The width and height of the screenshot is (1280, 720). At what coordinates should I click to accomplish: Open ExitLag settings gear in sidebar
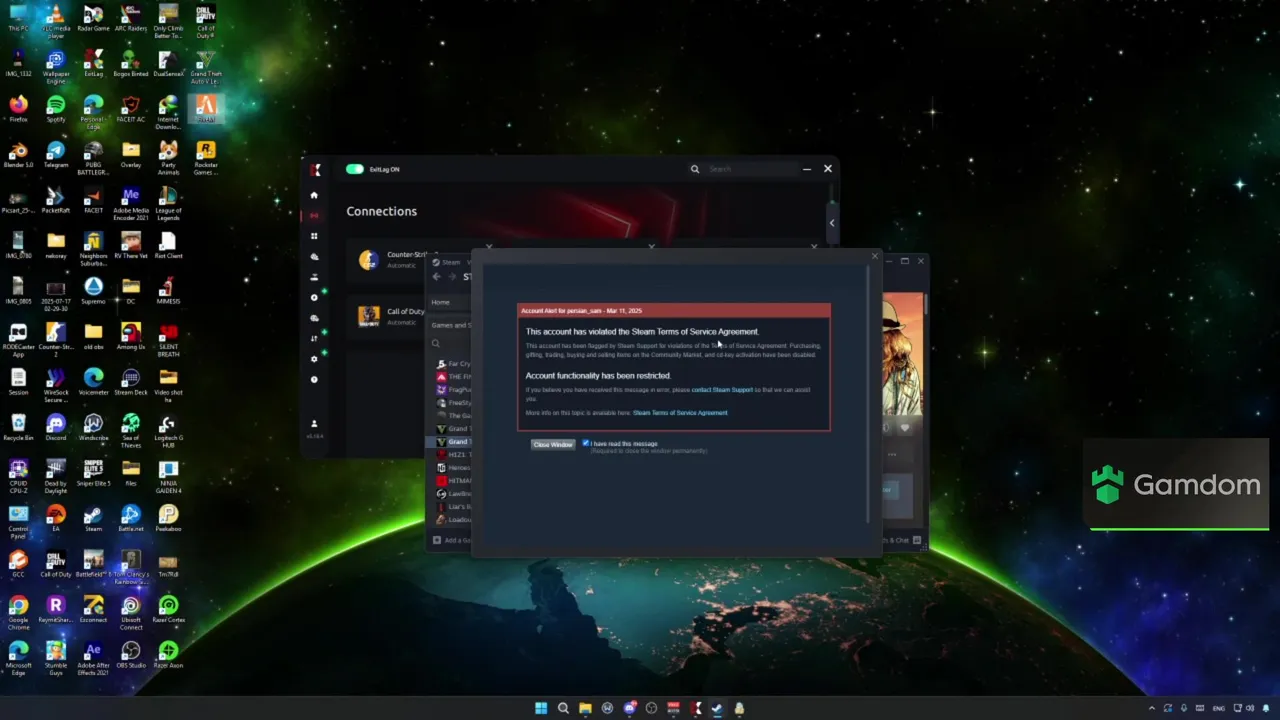point(314,359)
